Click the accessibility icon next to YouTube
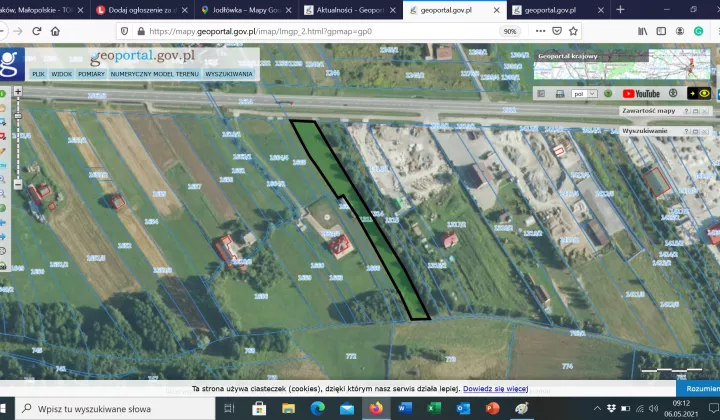The image size is (720, 420). tap(673, 93)
